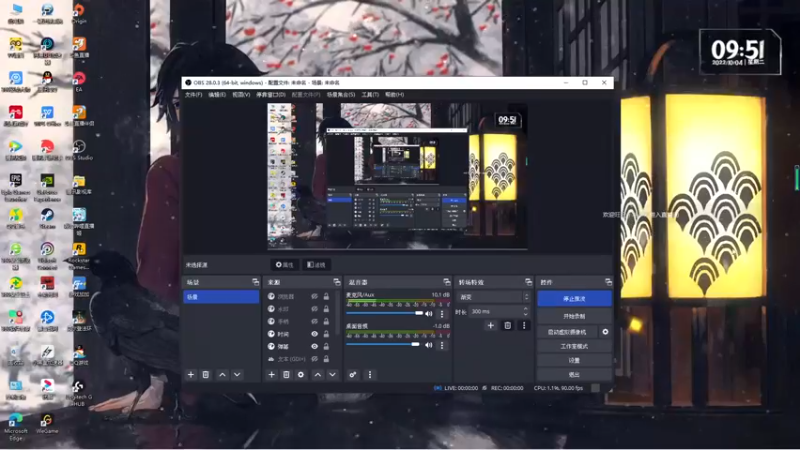The height and width of the screenshot is (450, 800).
Task: Open GeForce Experience desktop icon
Action: [47, 187]
